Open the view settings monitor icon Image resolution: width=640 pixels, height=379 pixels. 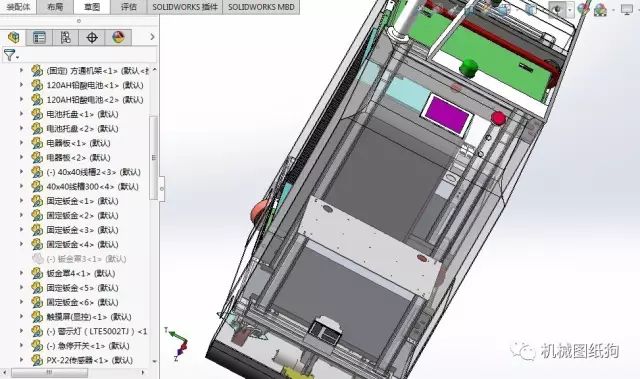tap(627, 9)
